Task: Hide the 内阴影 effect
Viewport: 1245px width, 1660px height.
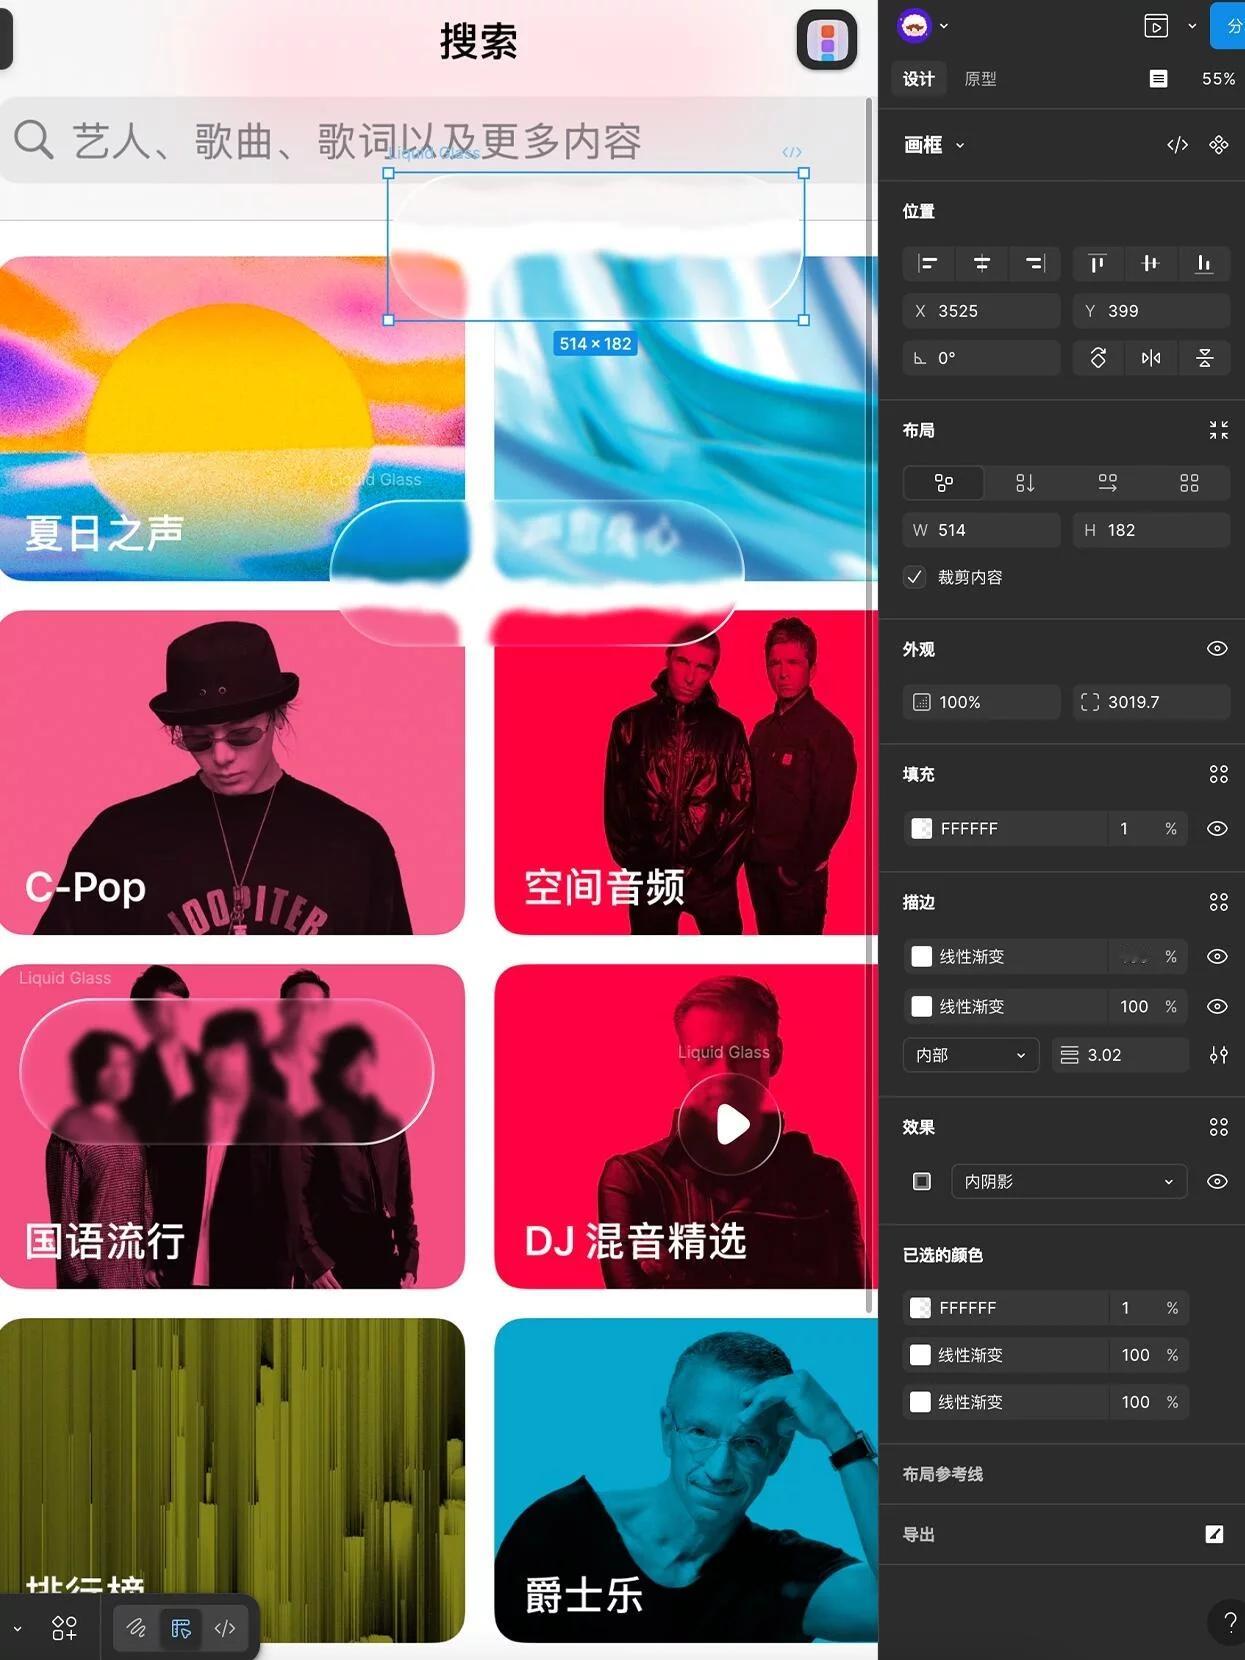Action: pyautogui.click(x=1217, y=1181)
